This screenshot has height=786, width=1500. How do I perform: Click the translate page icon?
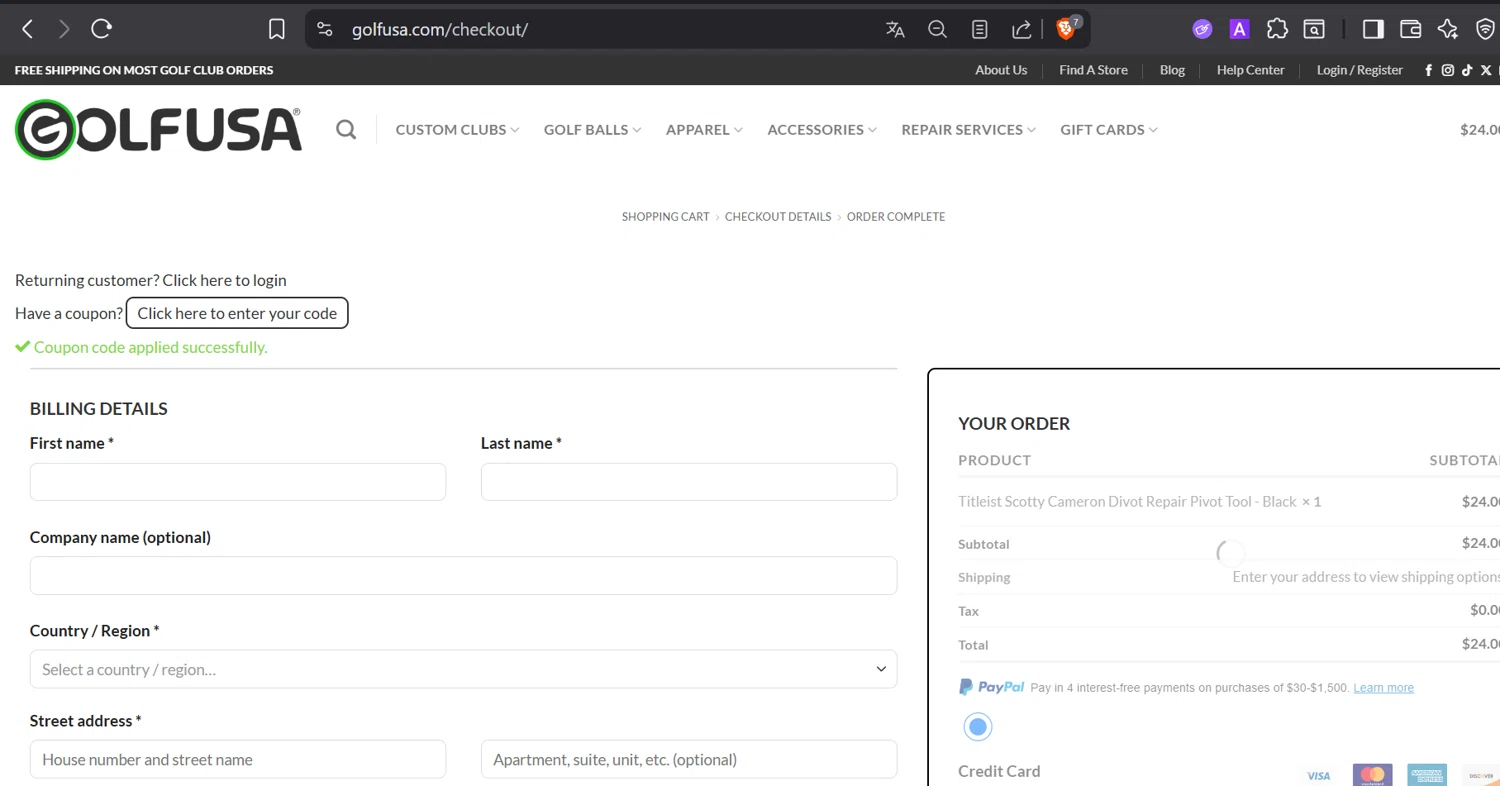[895, 29]
